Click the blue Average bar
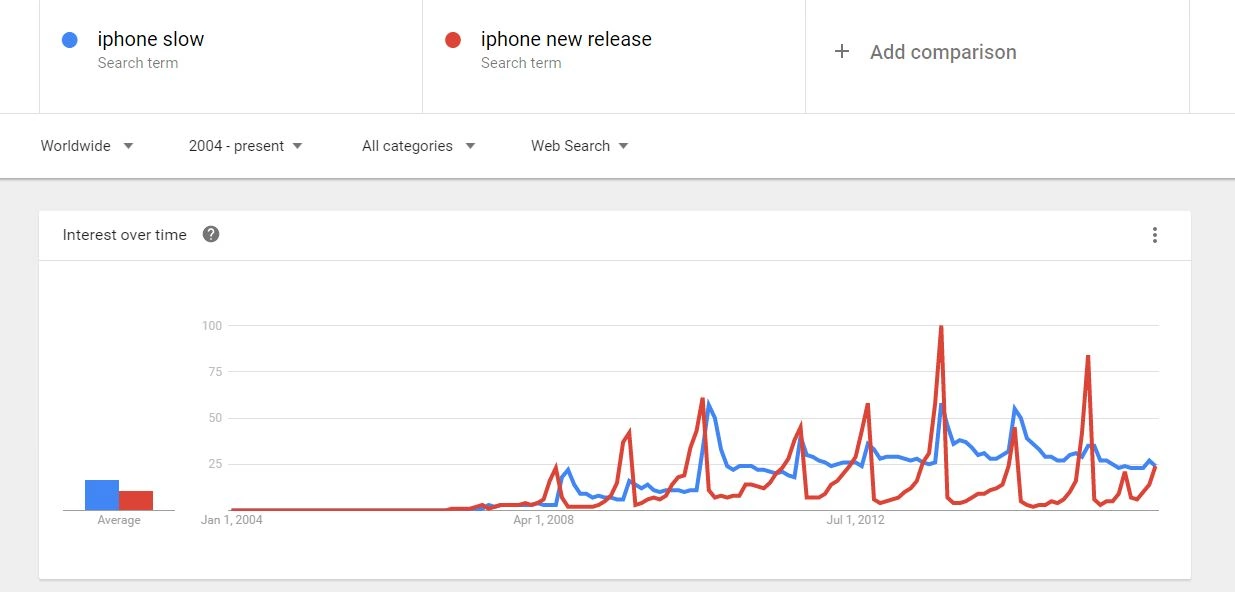 pyautogui.click(x=102, y=495)
